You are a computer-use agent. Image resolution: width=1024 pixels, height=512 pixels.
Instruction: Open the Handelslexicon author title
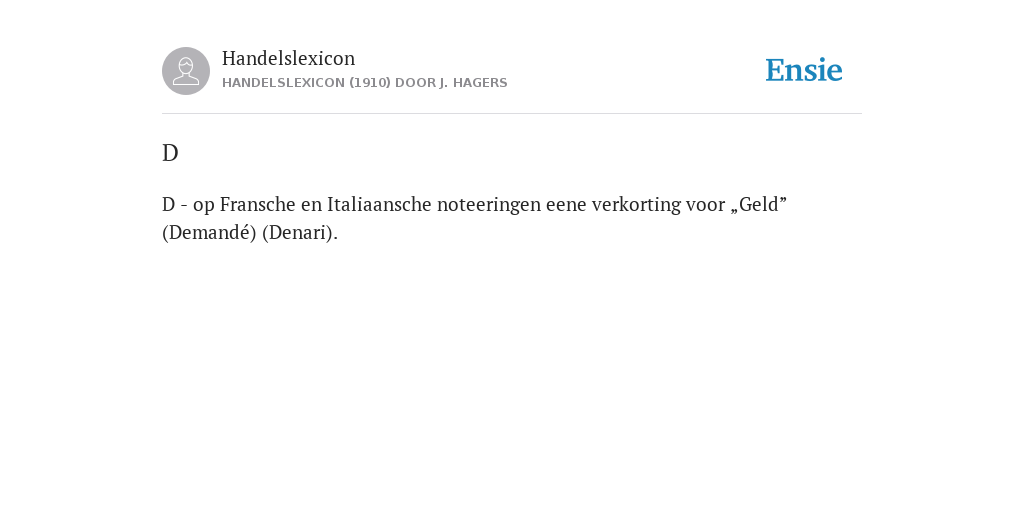pyautogui.click(x=289, y=58)
